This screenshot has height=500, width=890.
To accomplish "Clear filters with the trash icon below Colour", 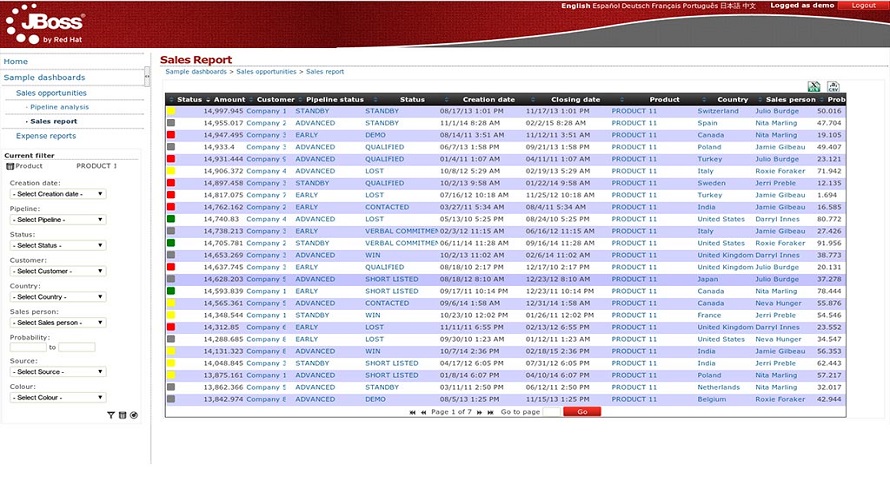I will coord(122,415).
